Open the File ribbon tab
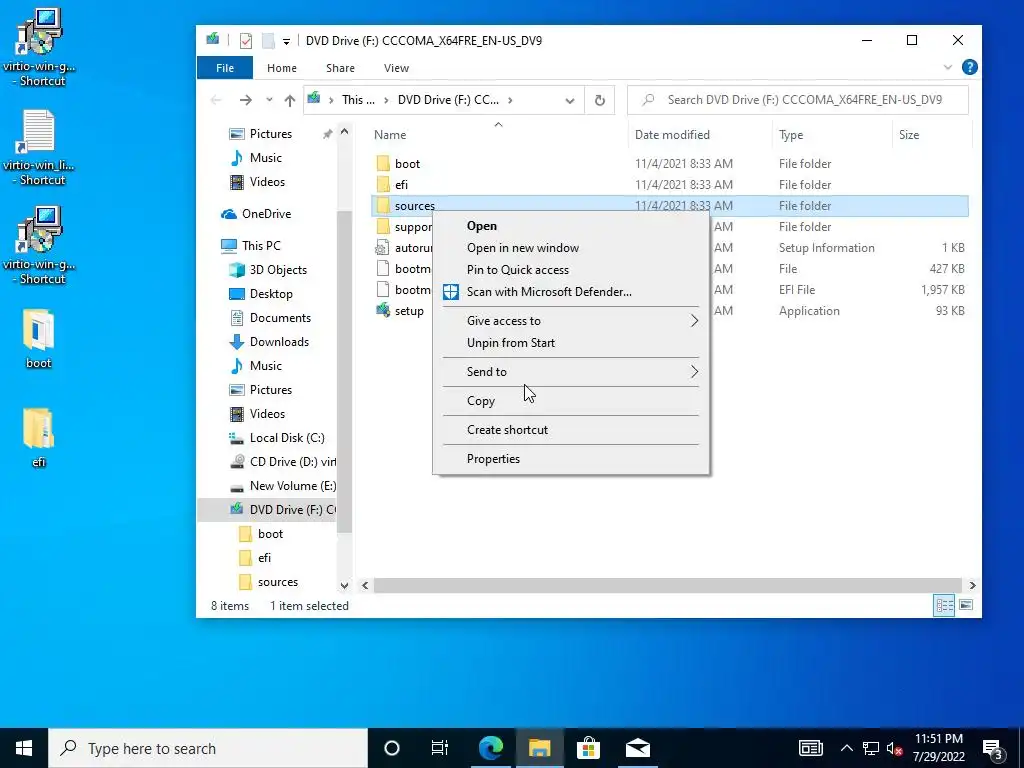Screen dimensions: 1024x768 tap(225, 68)
